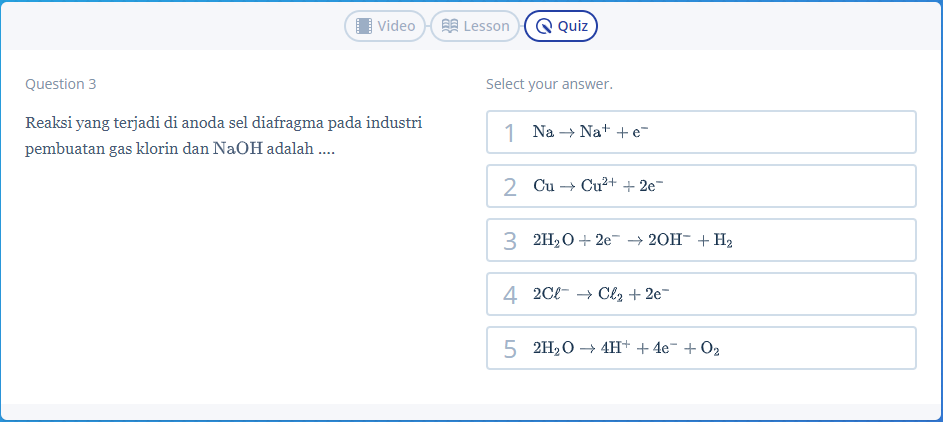Pick answer 3 with 2OH⁻ + H₂

click(x=701, y=240)
